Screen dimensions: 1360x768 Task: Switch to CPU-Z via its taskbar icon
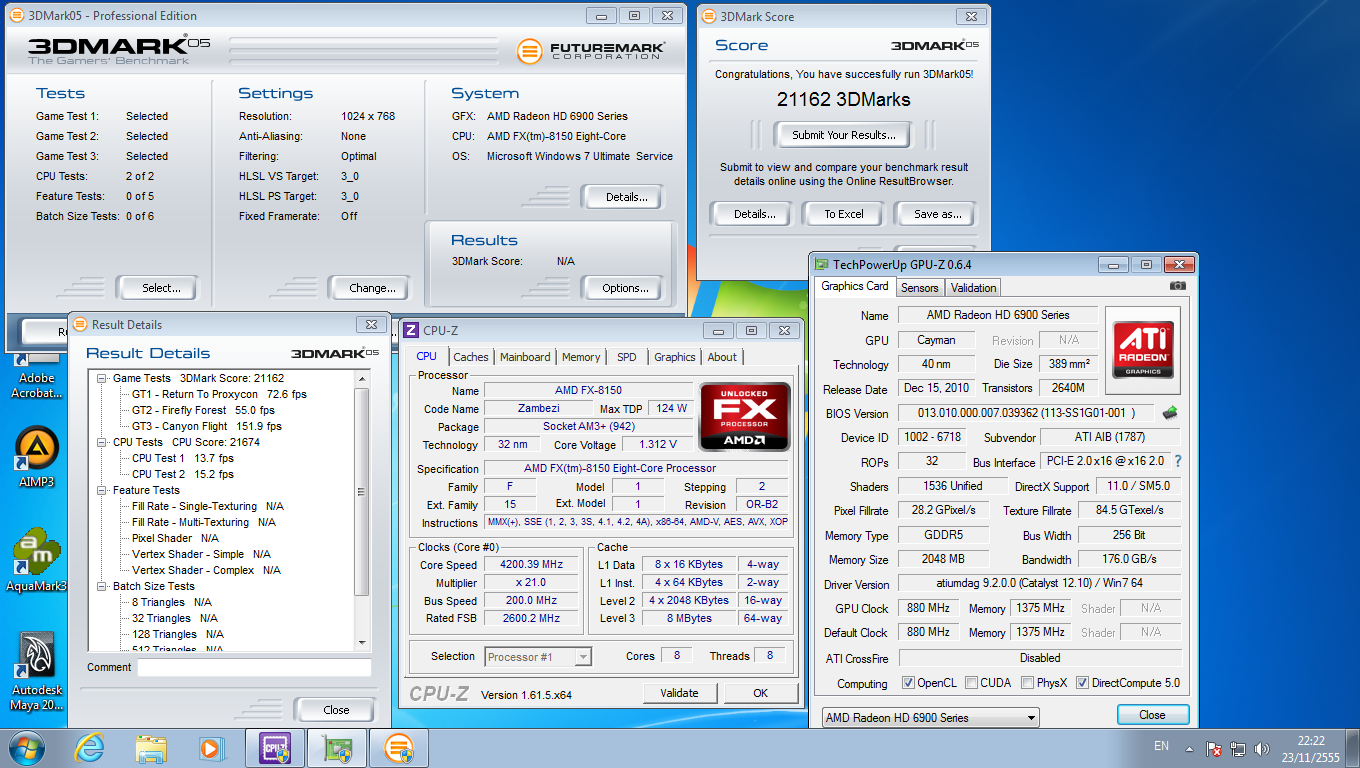275,748
